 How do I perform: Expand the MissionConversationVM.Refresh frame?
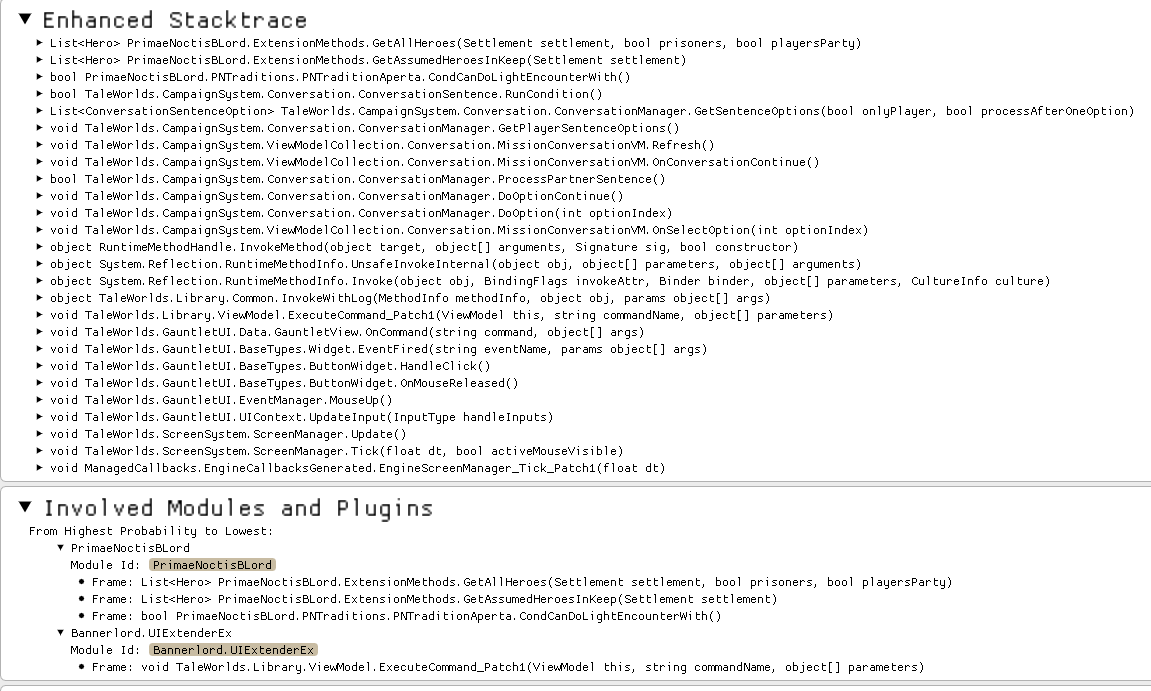[40, 145]
